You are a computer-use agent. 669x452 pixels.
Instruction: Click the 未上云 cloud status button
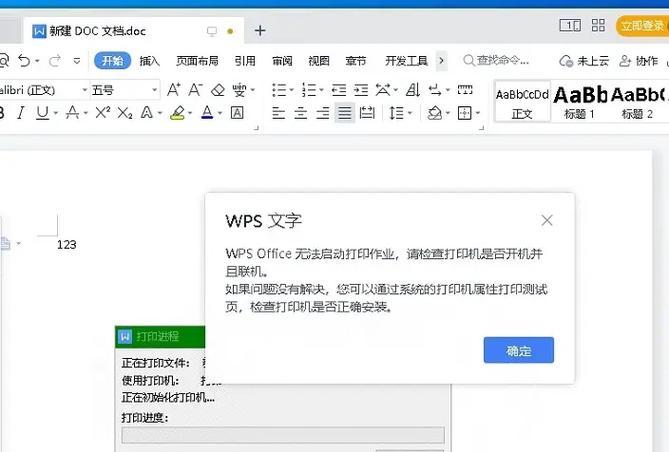coord(584,61)
